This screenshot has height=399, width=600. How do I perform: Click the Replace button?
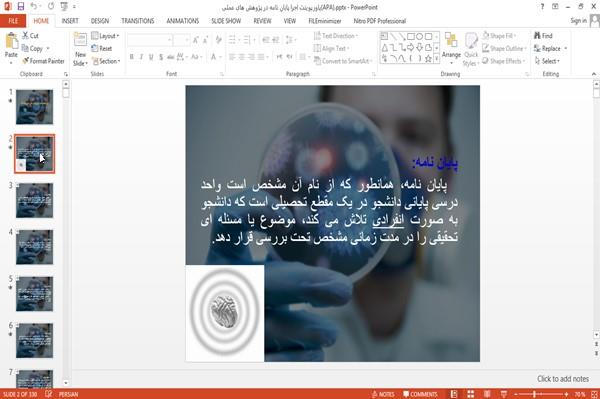[x=550, y=48]
